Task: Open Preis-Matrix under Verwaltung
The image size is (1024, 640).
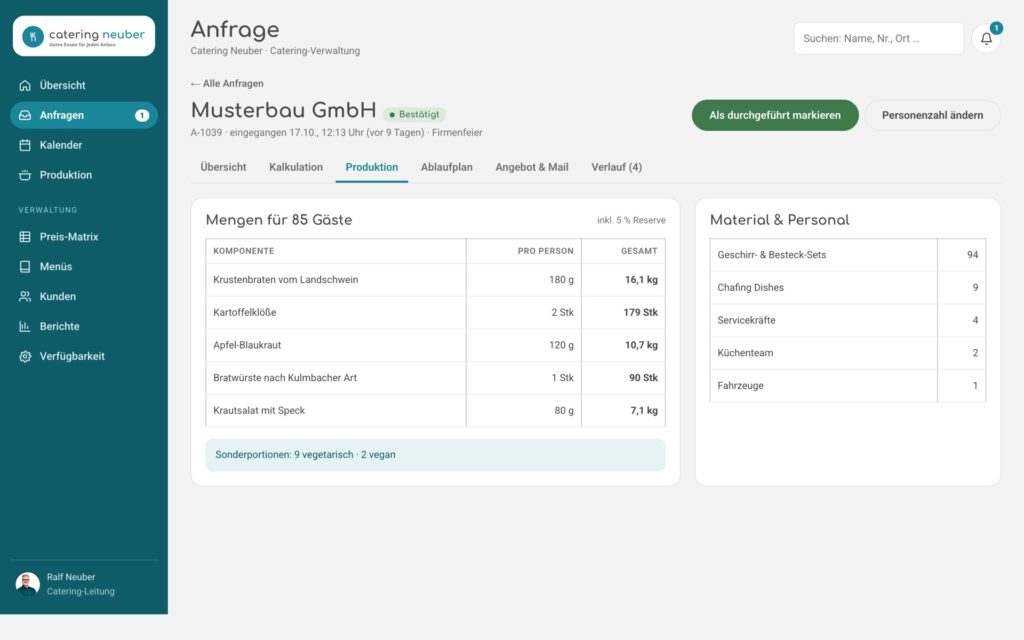Action: tap(84, 237)
